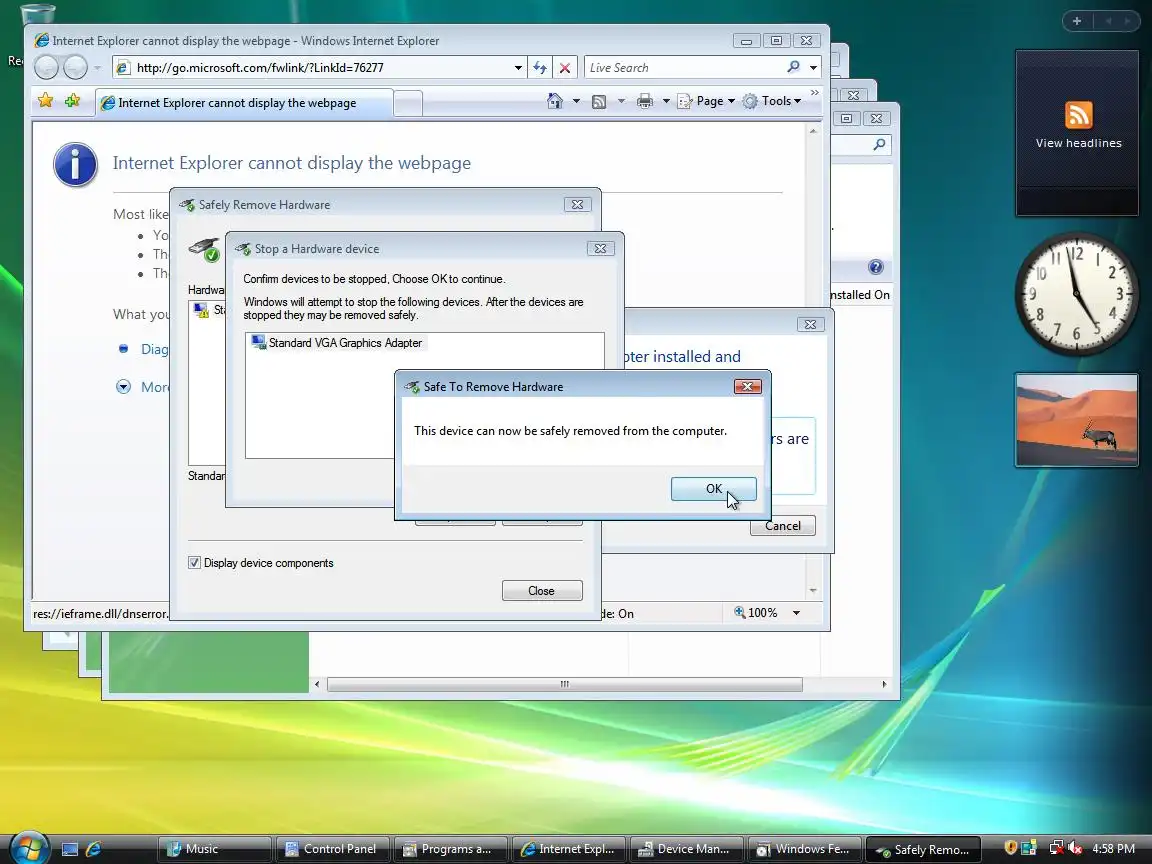The image size is (1152, 864).
Task: Switch to Programs taskbar button
Action: coord(450,849)
